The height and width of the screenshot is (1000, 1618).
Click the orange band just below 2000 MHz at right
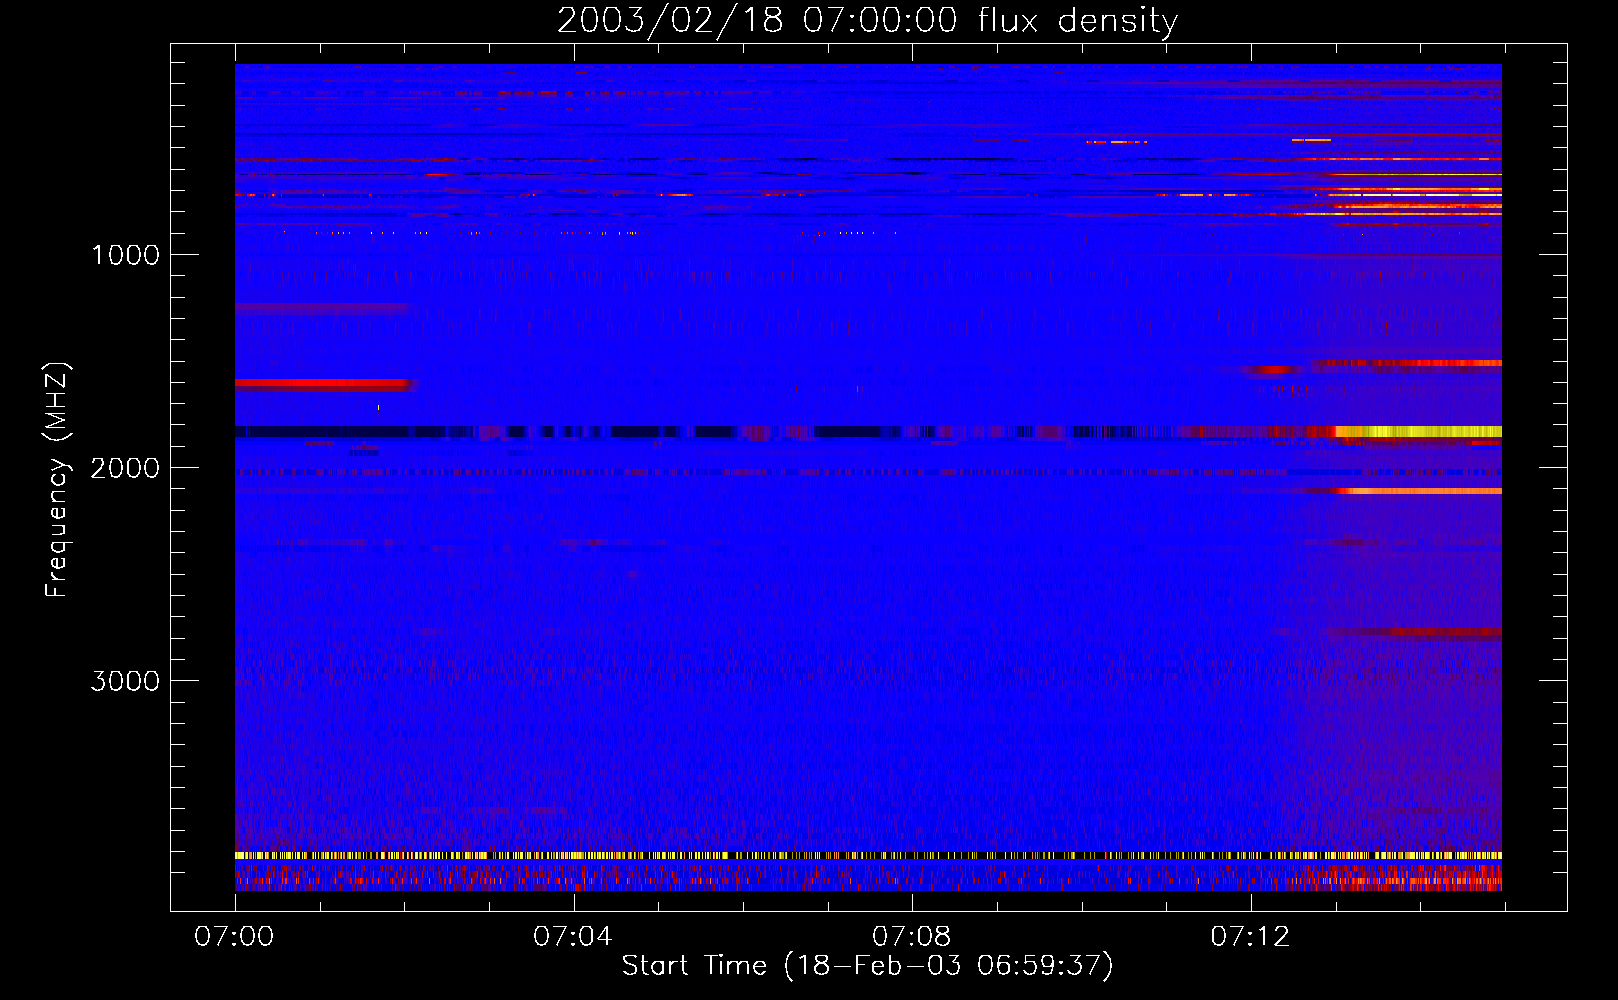(x=1420, y=491)
